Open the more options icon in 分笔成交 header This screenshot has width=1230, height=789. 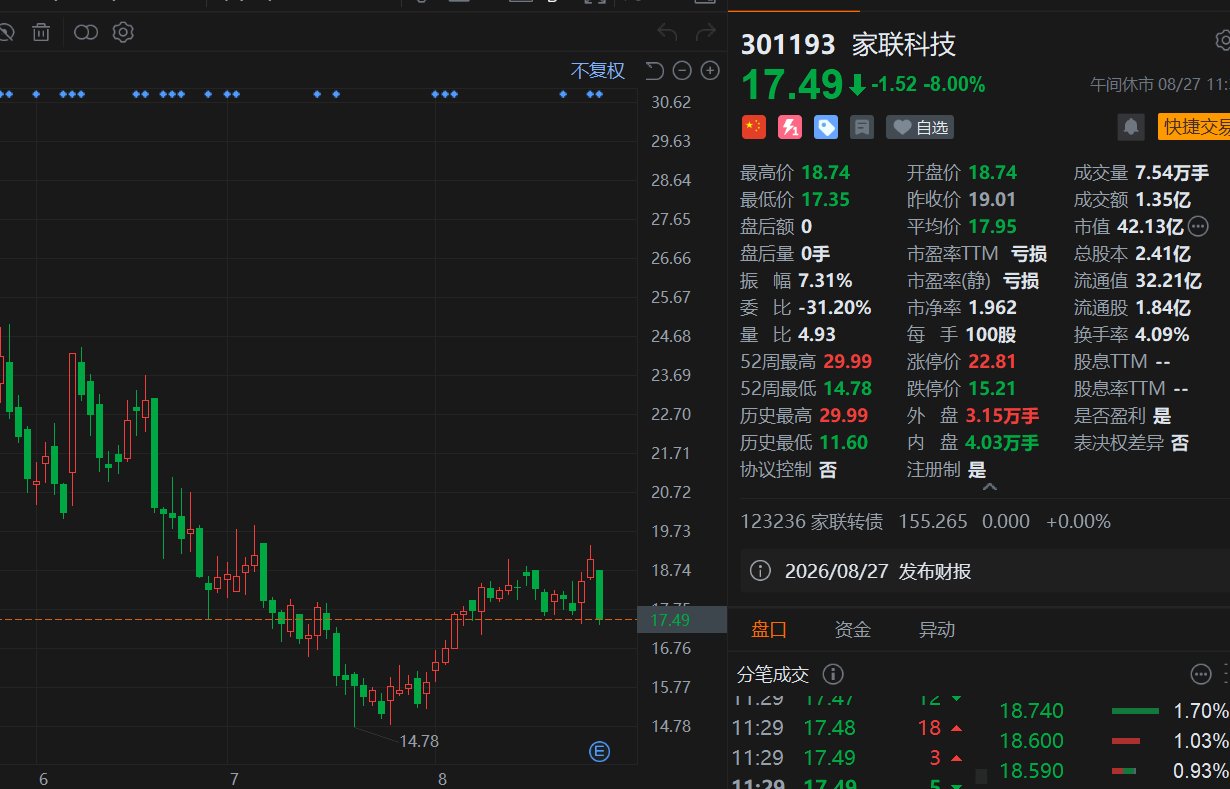tap(1201, 674)
